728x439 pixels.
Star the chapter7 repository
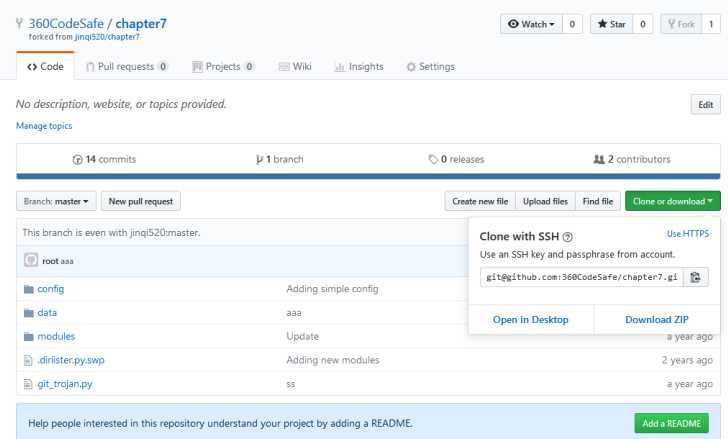point(611,24)
